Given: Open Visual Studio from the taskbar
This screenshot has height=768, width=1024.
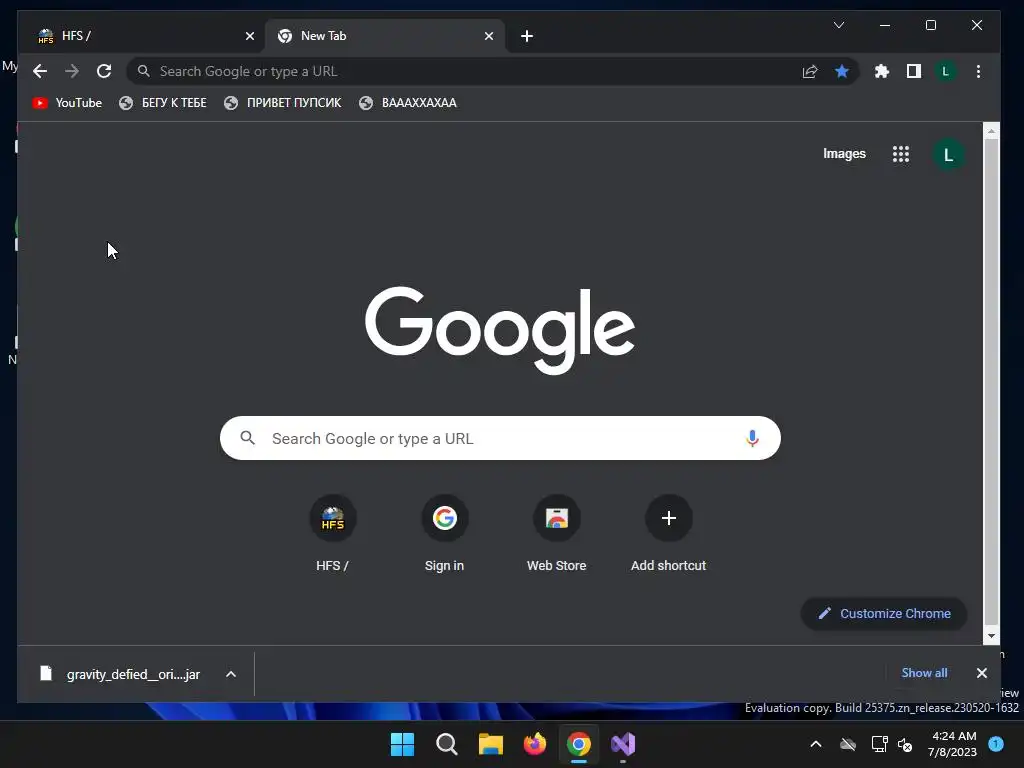Looking at the screenshot, I should coord(623,744).
